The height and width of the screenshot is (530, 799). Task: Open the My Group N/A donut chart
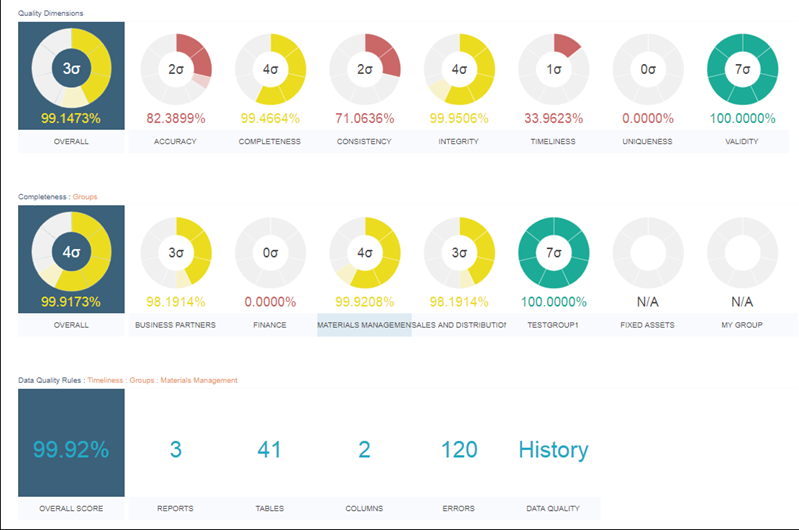tap(742, 253)
